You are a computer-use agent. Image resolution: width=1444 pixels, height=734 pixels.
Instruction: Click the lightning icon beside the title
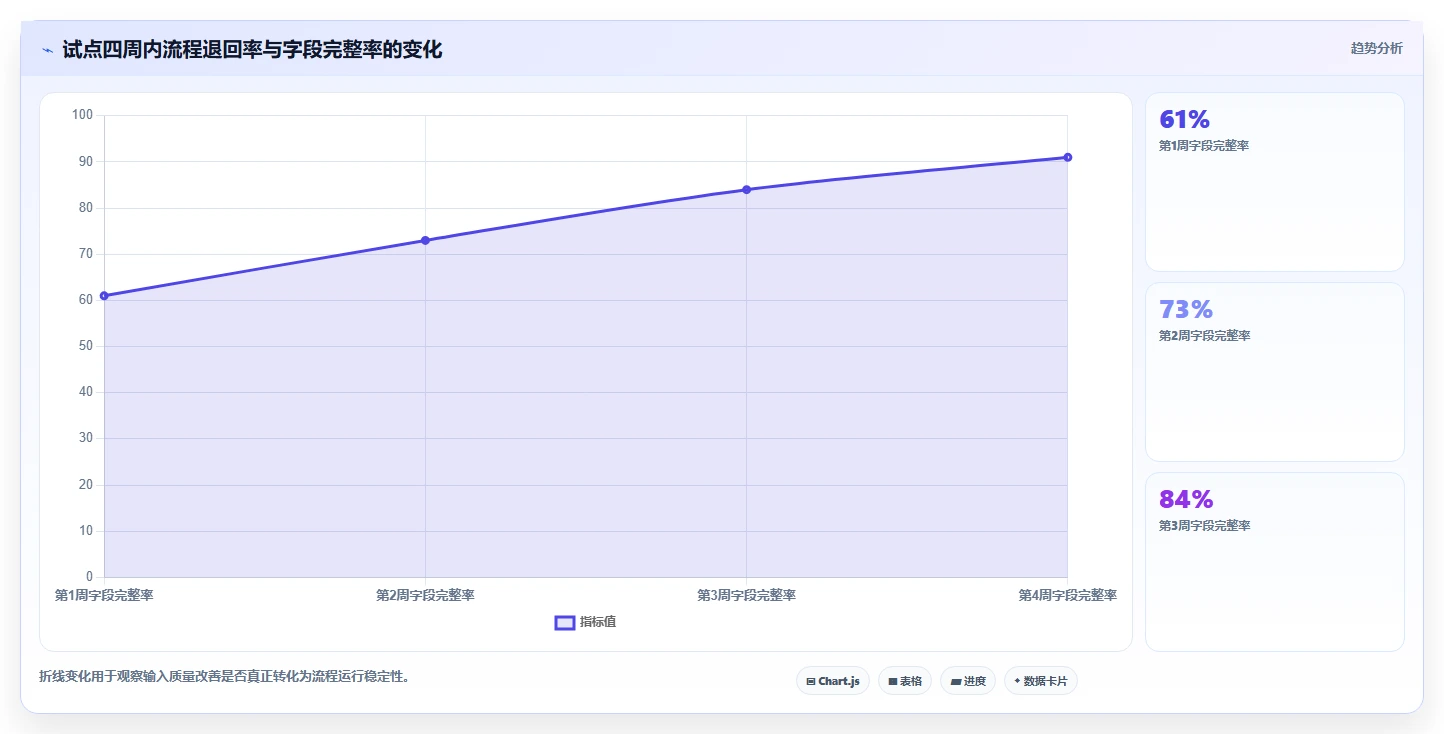click(47, 50)
